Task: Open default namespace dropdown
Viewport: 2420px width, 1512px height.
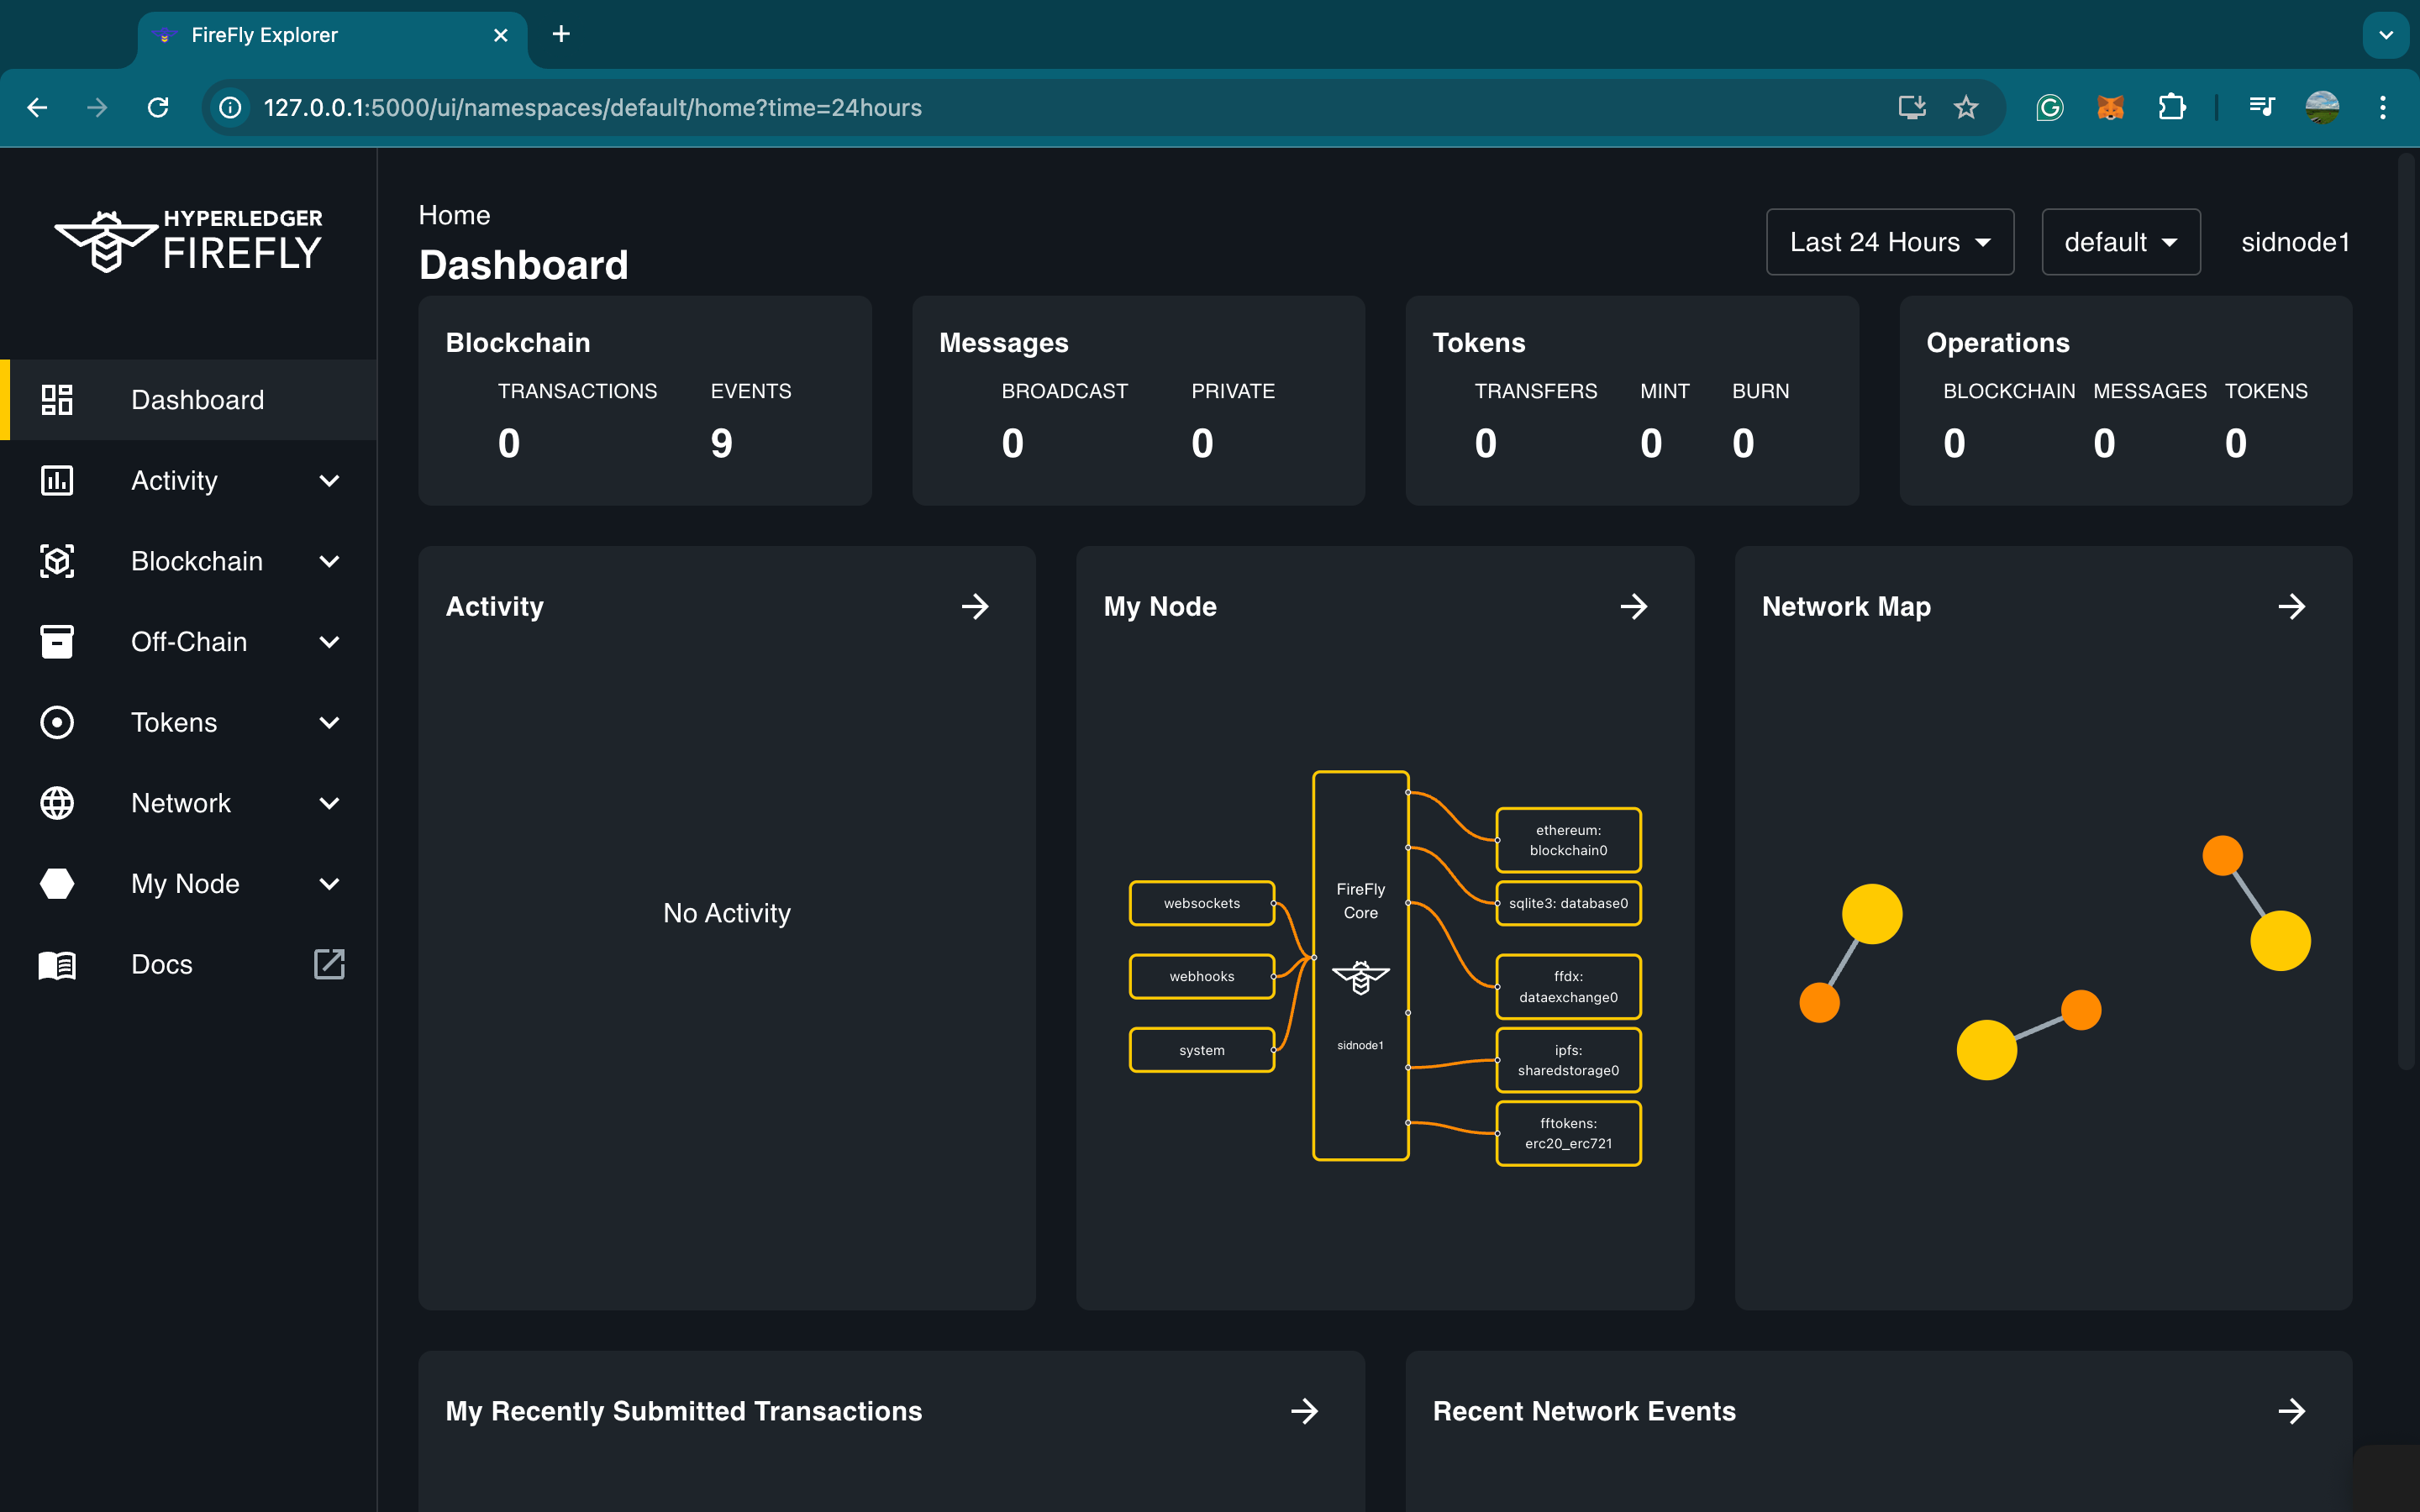Action: coord(2121,242)
